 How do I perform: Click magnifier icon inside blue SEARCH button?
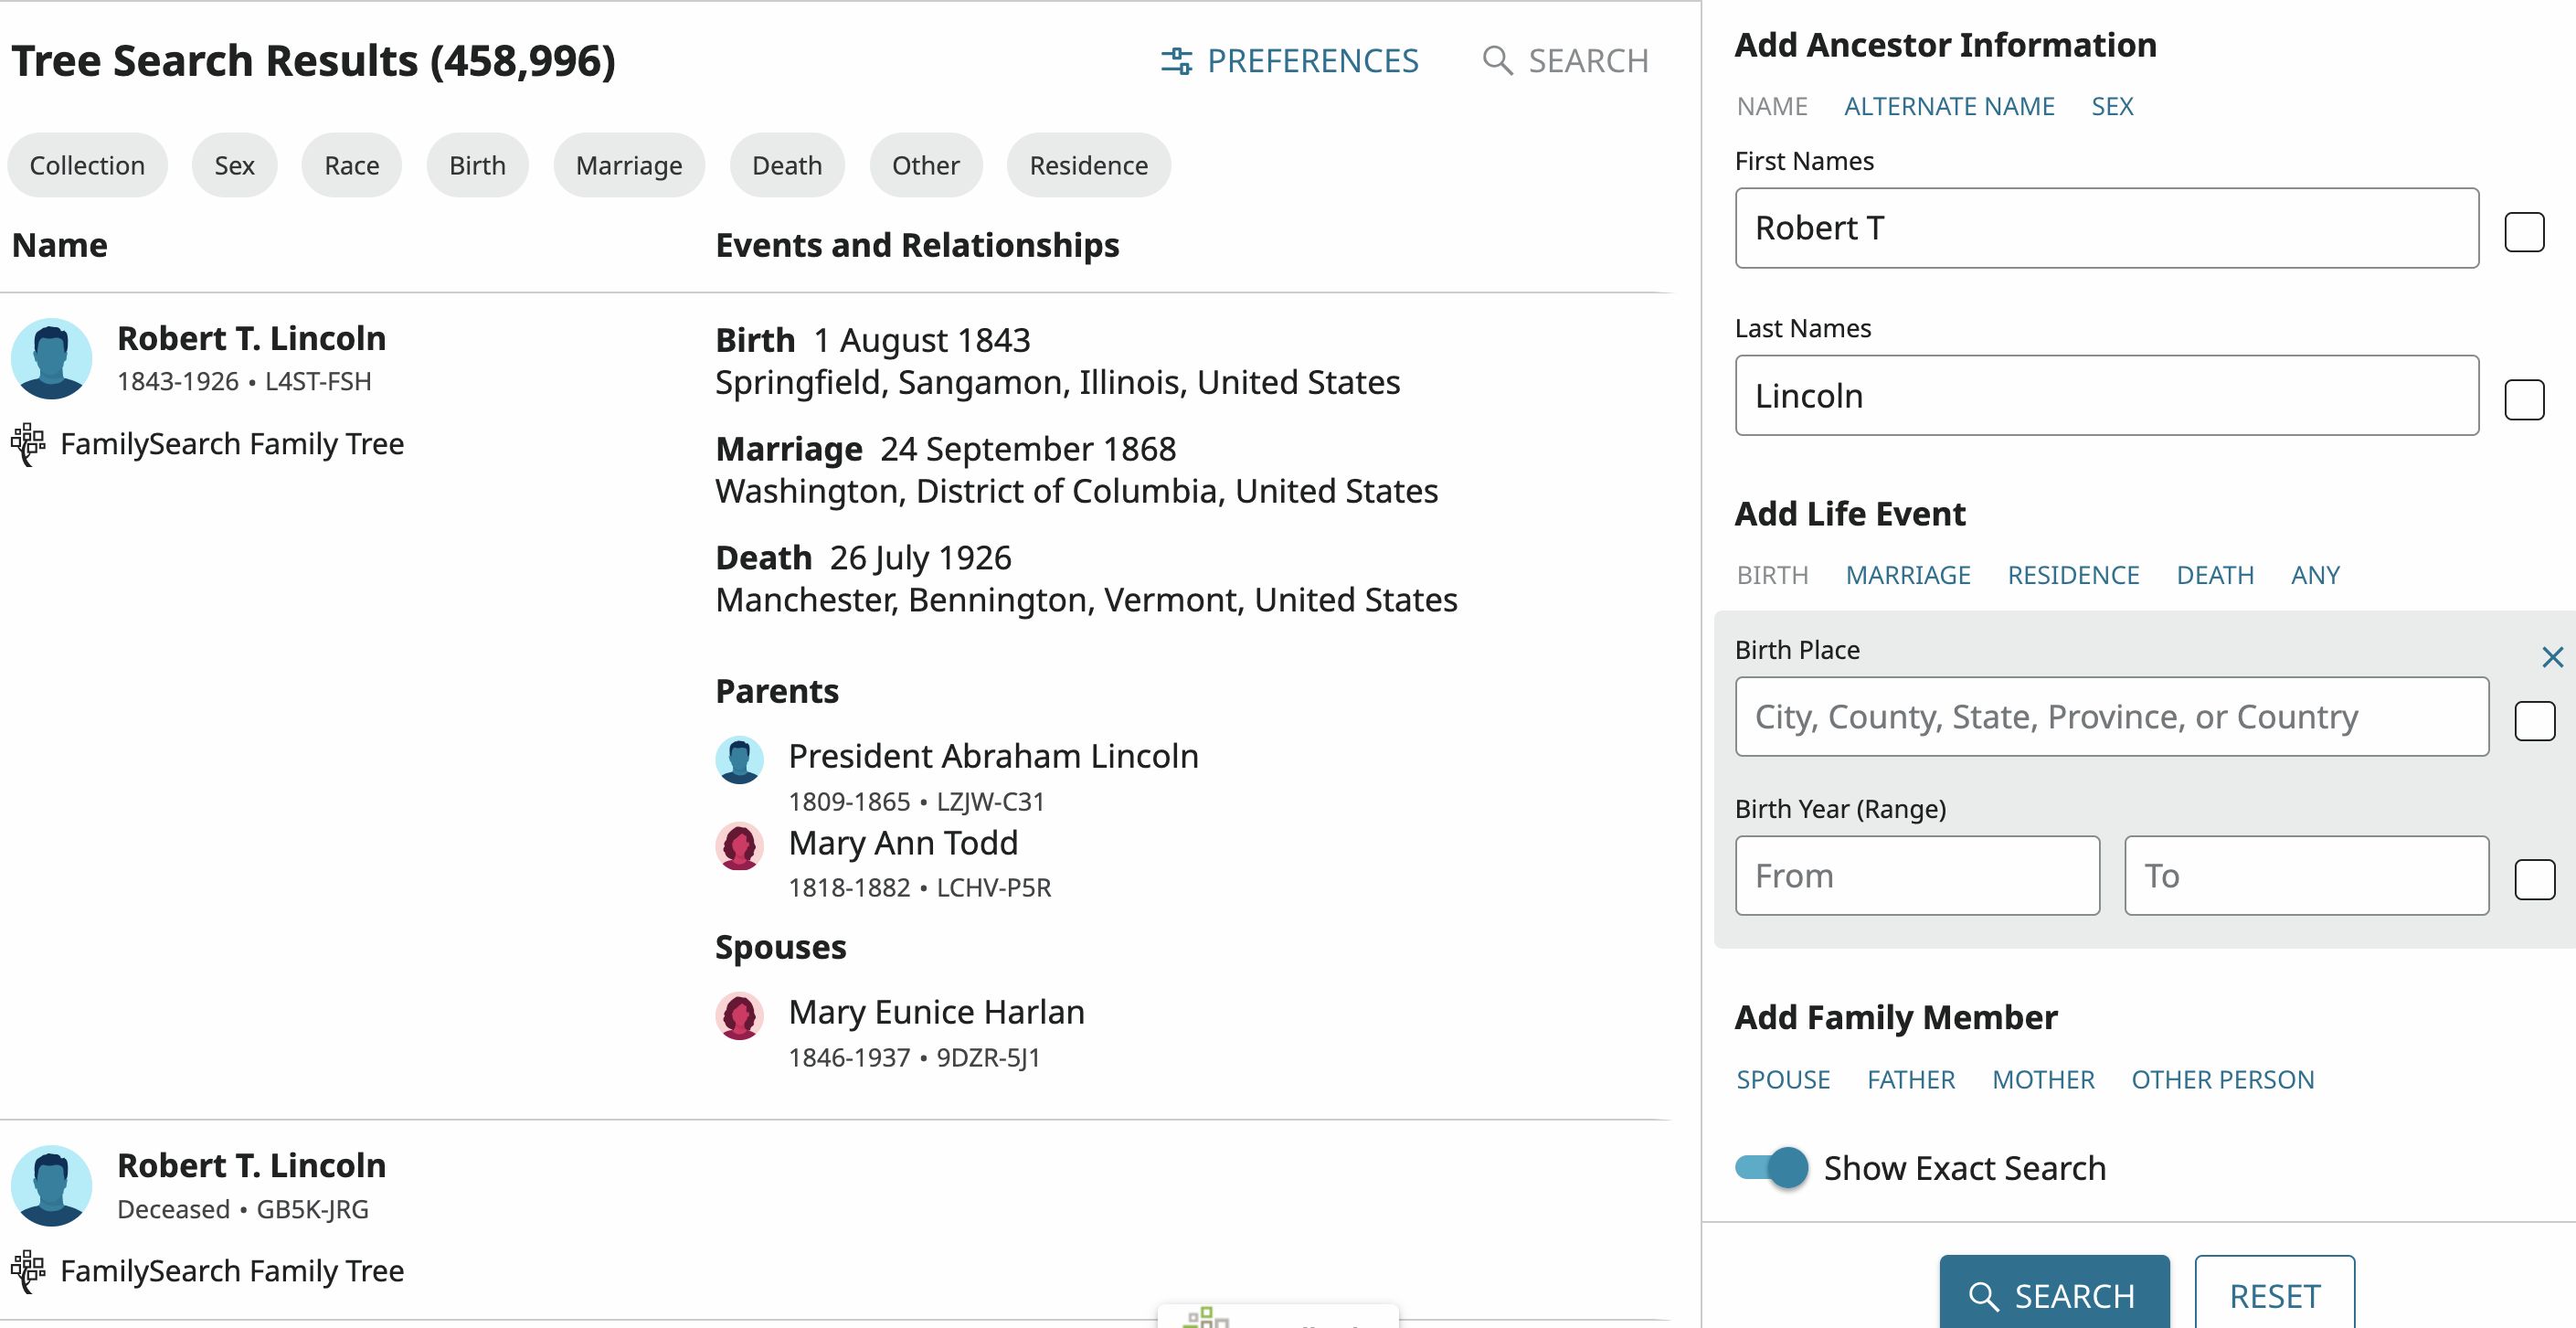(x=1984, y=1297)
